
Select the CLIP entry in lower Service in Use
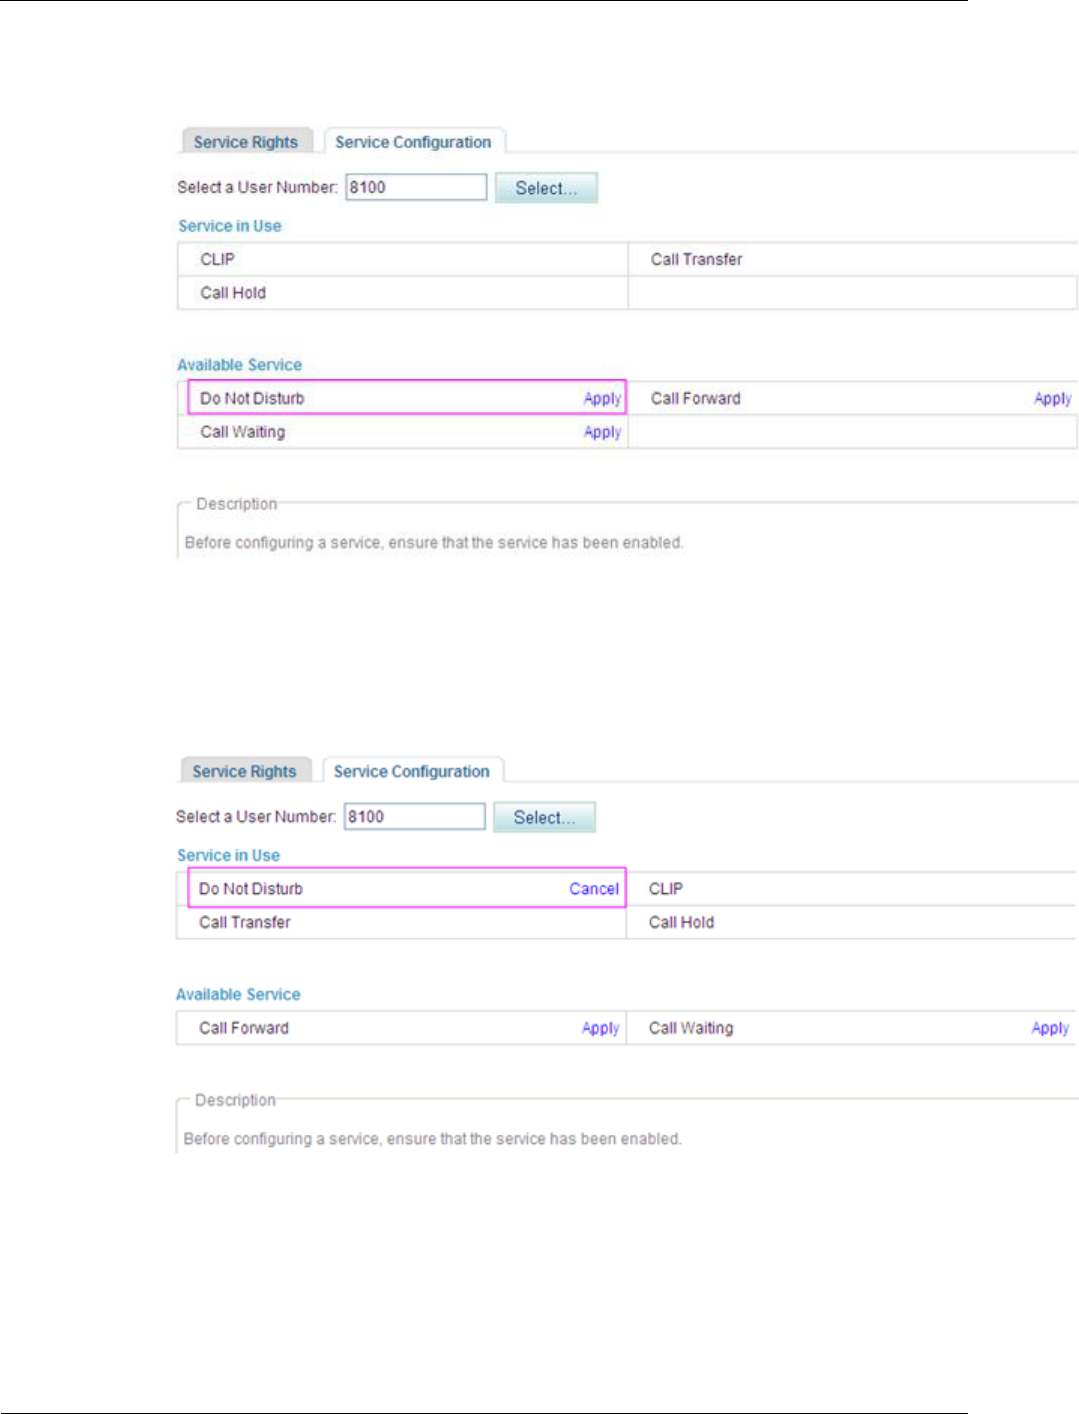tap(851, 888)
